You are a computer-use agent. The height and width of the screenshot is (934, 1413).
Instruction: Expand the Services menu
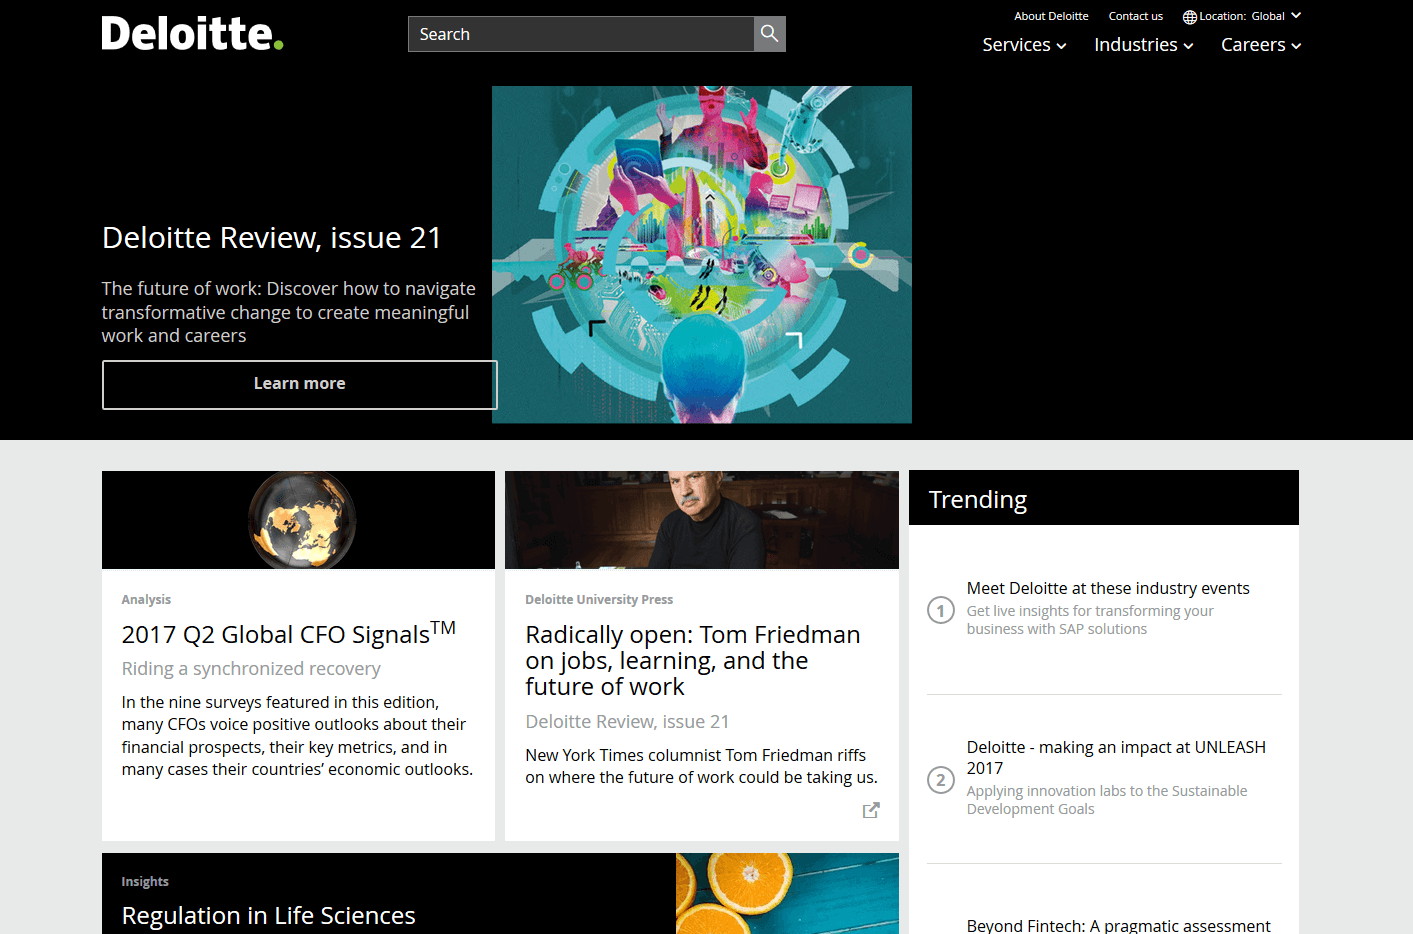pos(1024,45)
